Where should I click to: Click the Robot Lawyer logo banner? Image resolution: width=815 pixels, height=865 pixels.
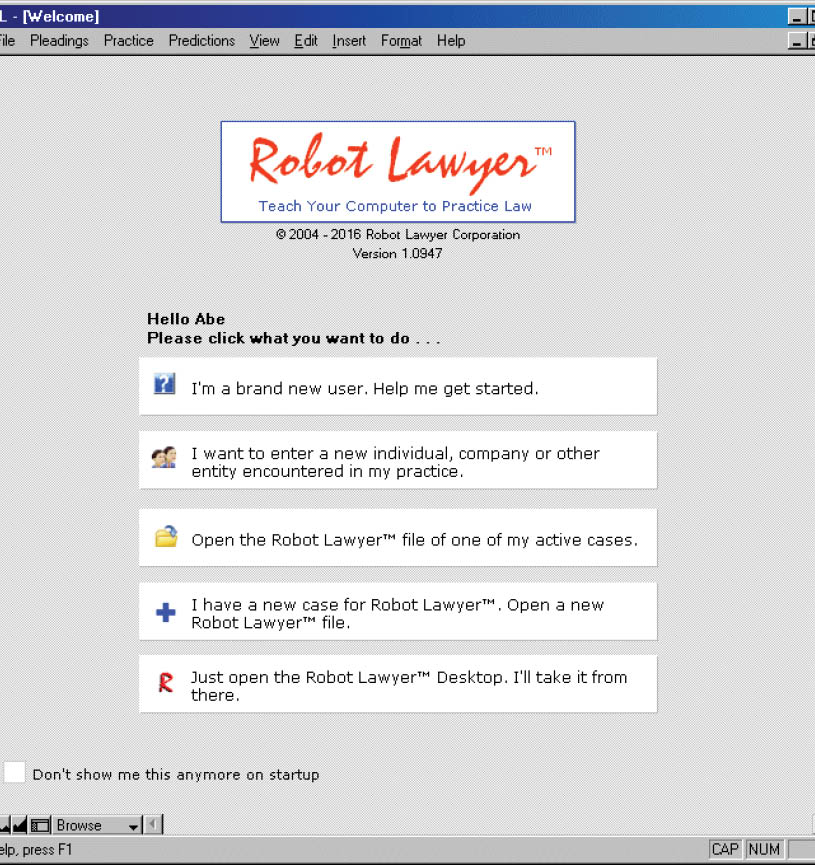(x=398, y=171)
